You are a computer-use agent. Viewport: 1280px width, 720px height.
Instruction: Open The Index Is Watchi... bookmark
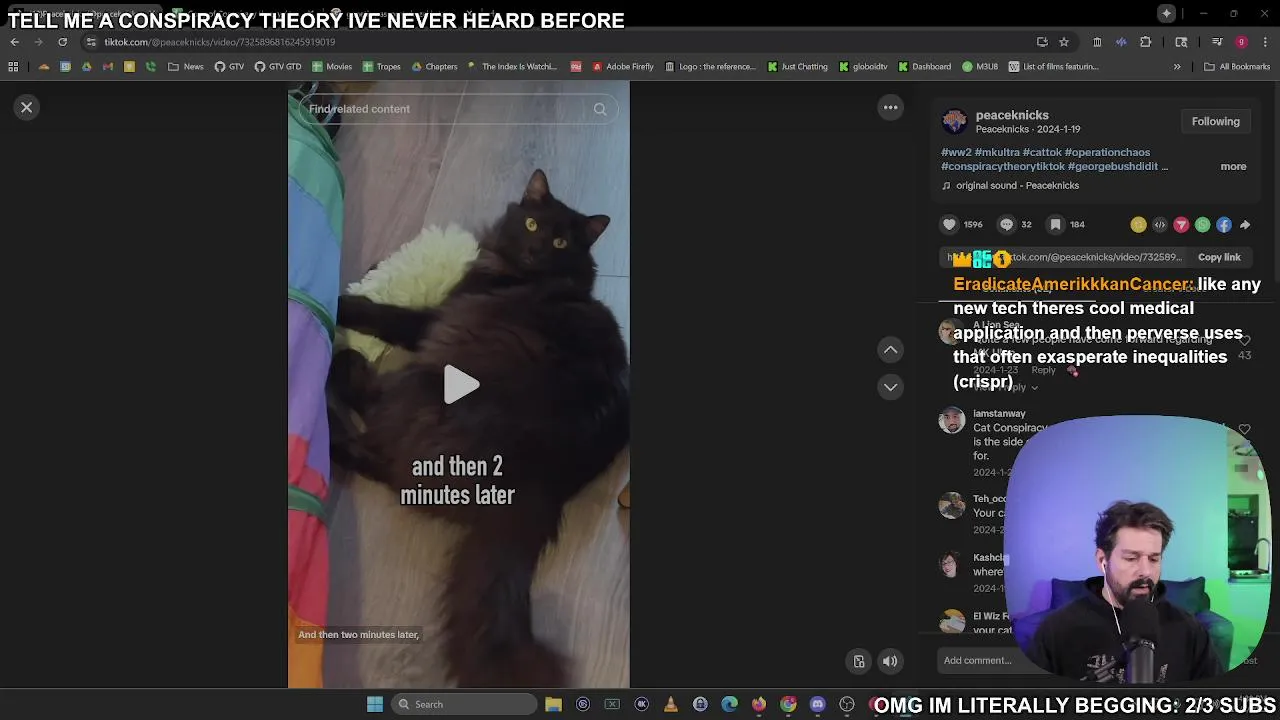(511, 67)
